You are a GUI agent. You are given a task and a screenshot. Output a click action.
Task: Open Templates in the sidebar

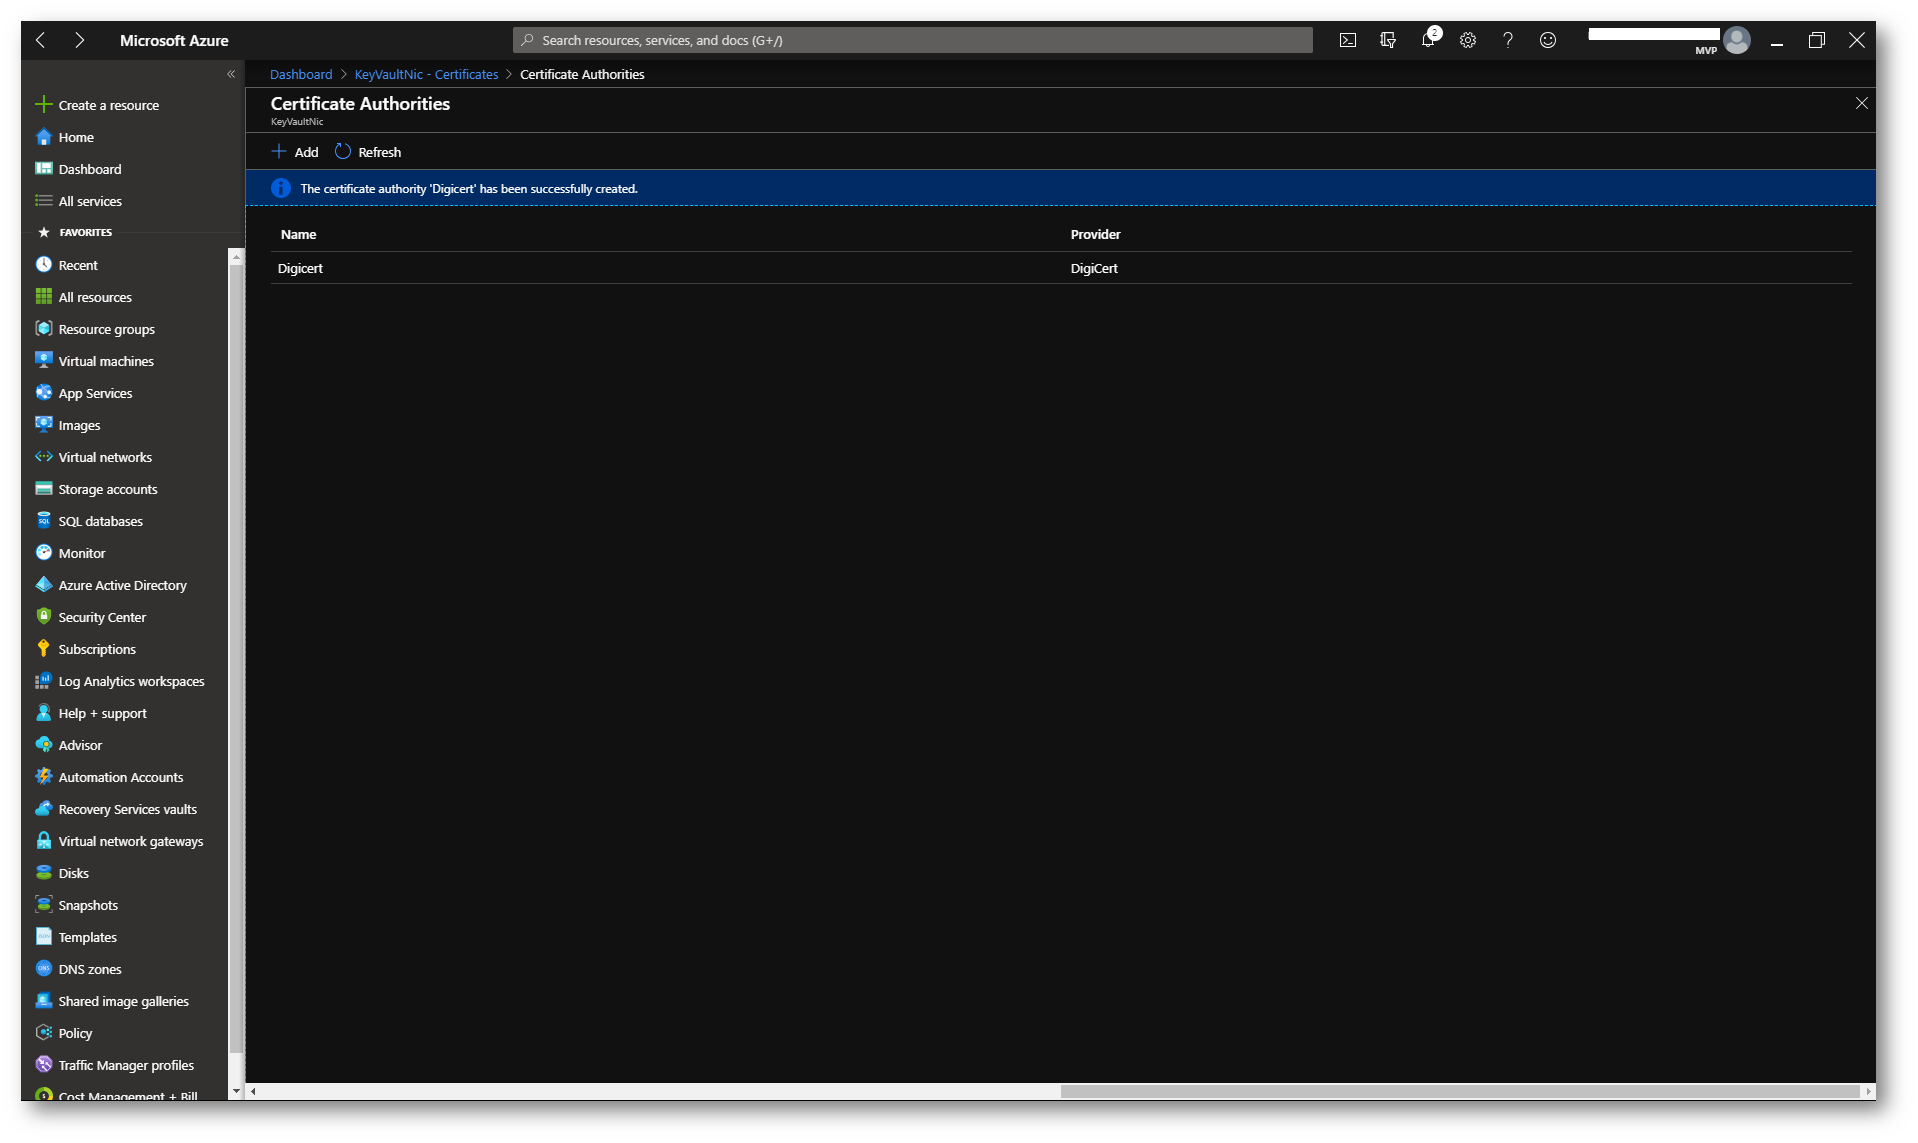(76, 937)
